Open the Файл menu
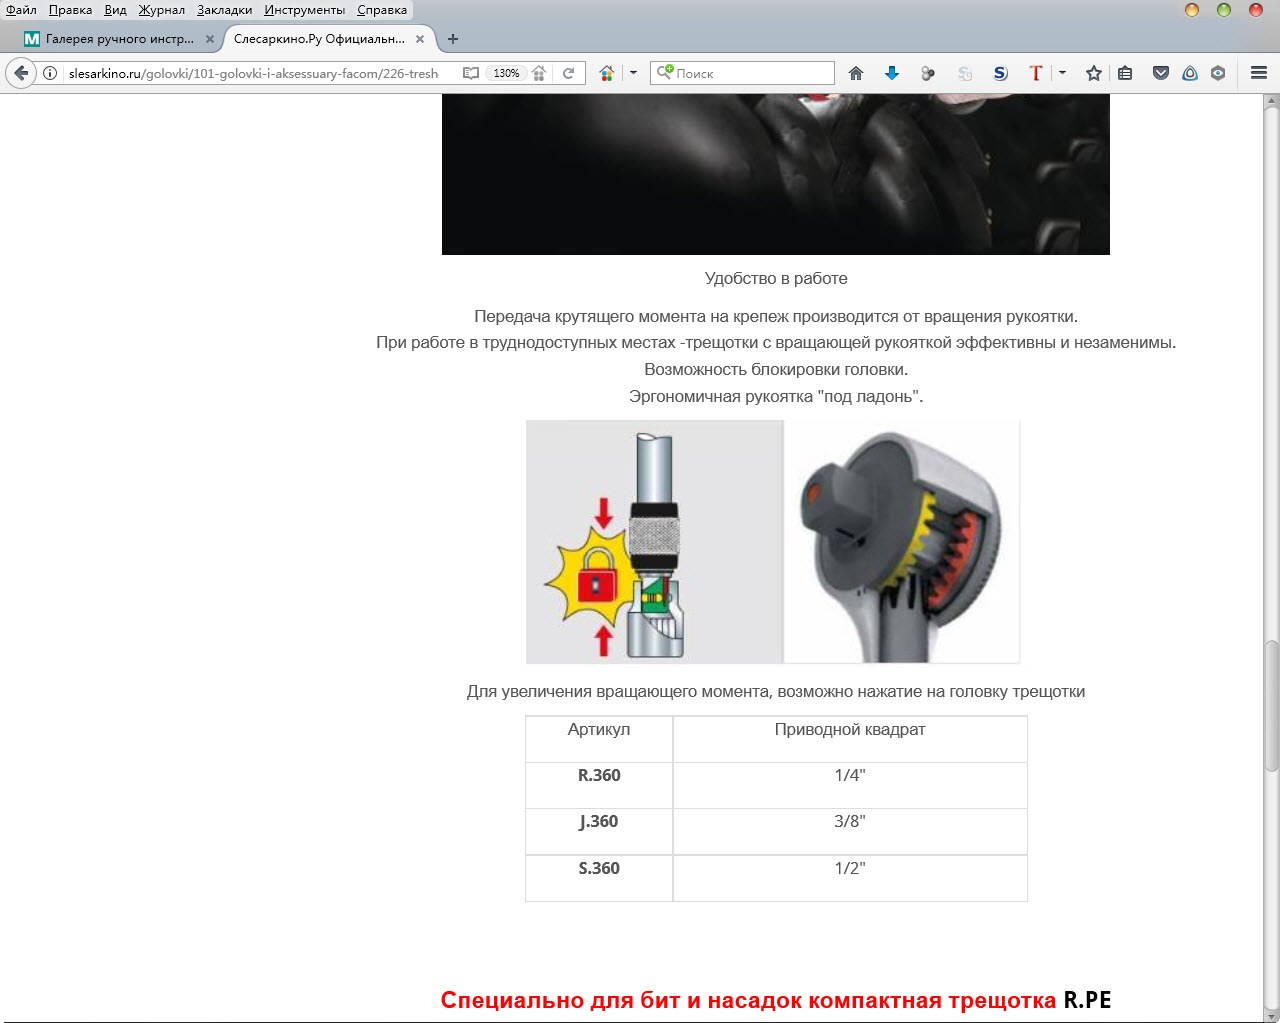 21,10
